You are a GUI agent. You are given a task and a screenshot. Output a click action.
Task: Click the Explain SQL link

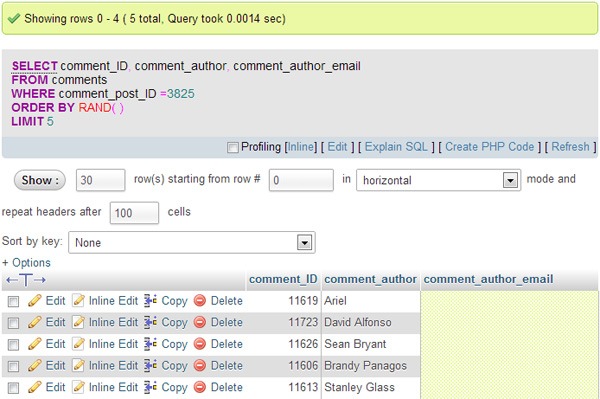[396, 147]
